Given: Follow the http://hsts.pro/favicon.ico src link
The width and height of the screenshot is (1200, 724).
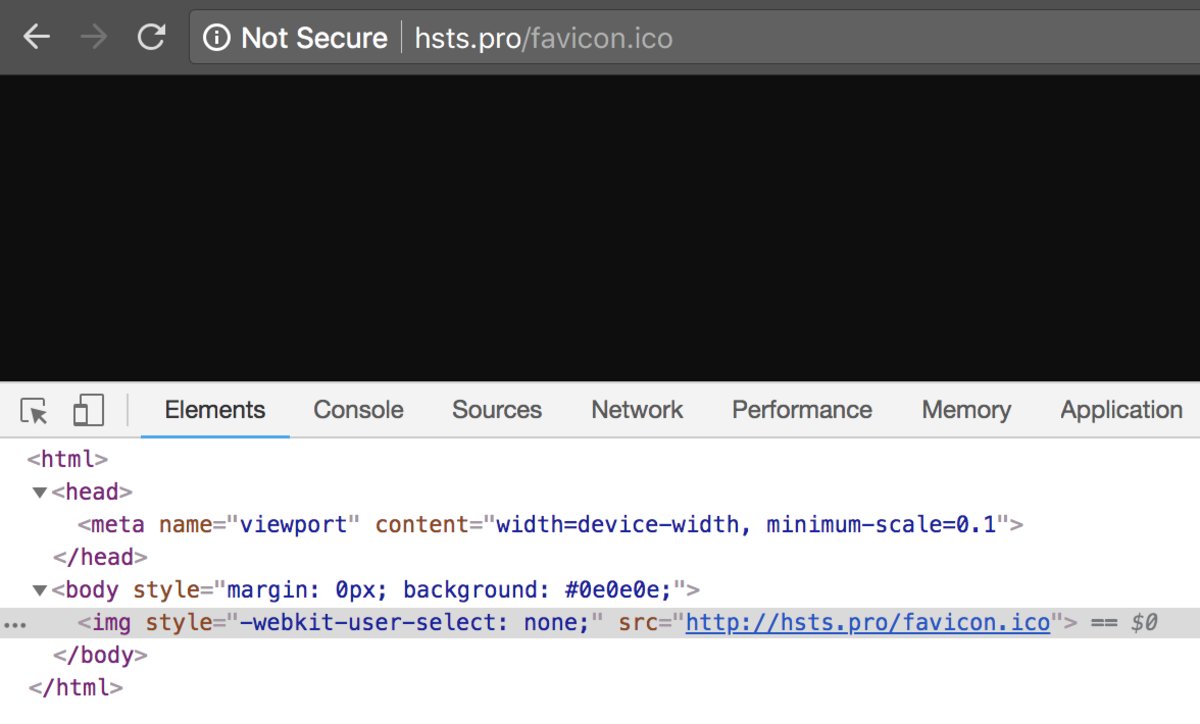Looking at the screenshot, I should [868, 623].
